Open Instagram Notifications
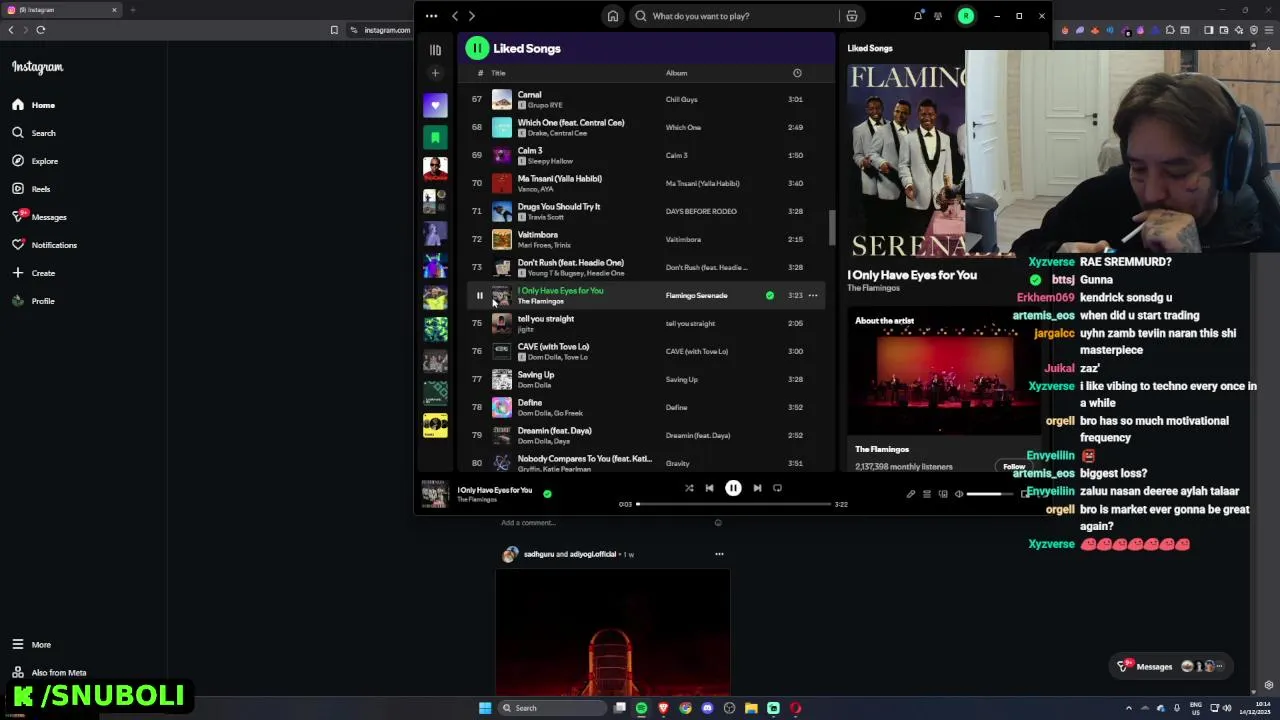Viewport: 1280px width, 720px height. pos(44,245)
